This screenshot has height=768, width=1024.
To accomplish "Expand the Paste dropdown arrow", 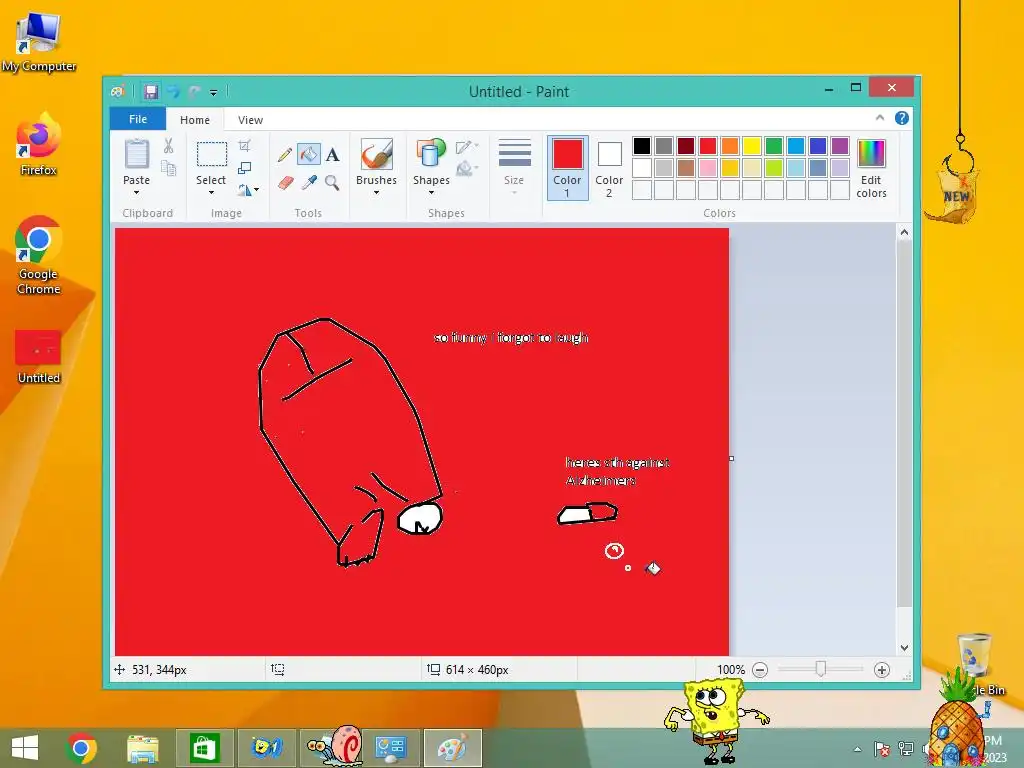I will [x=136, y=193].
